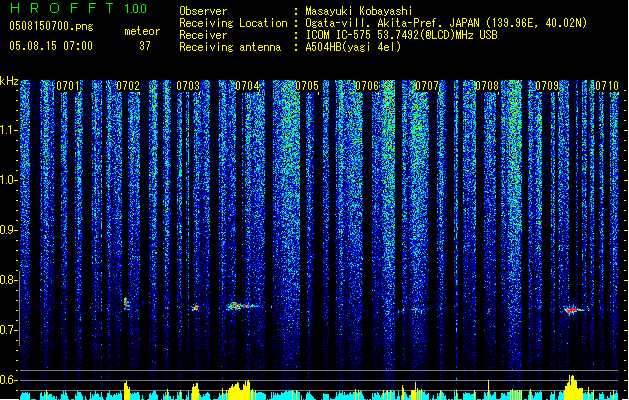Select the file name 0508150700.png
This screenshot has width=629, height=400.
[x=51, y=26]
